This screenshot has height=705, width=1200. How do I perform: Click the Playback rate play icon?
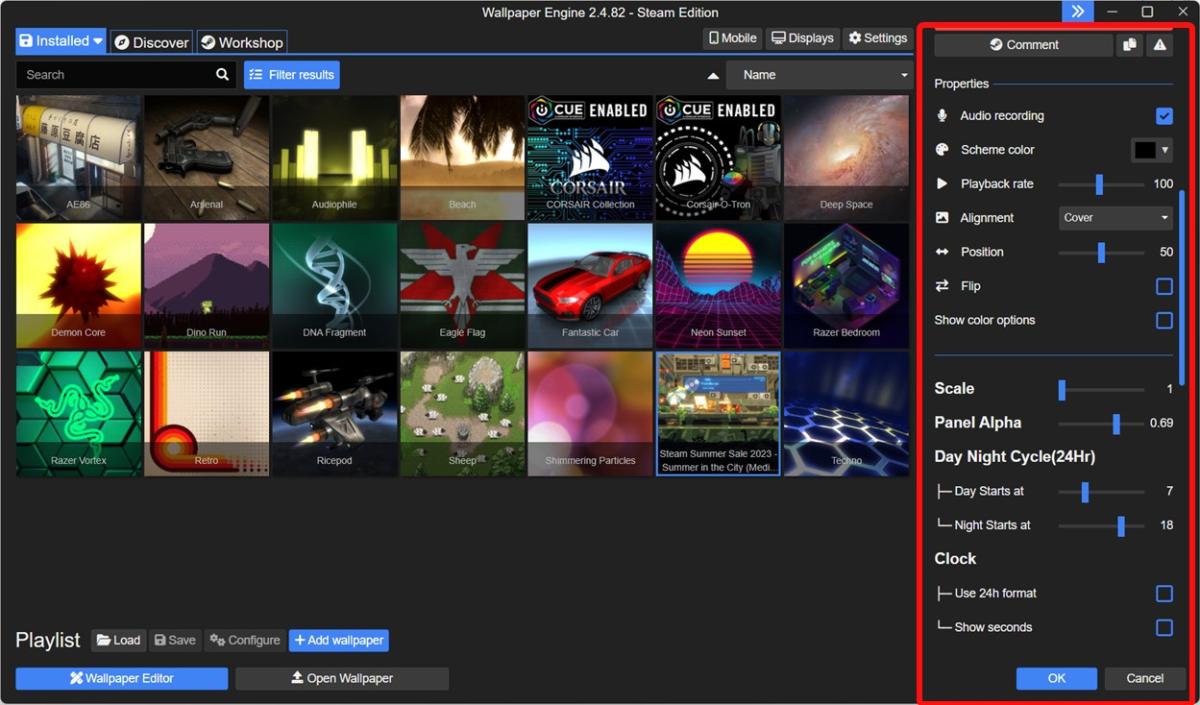point(941,183)
